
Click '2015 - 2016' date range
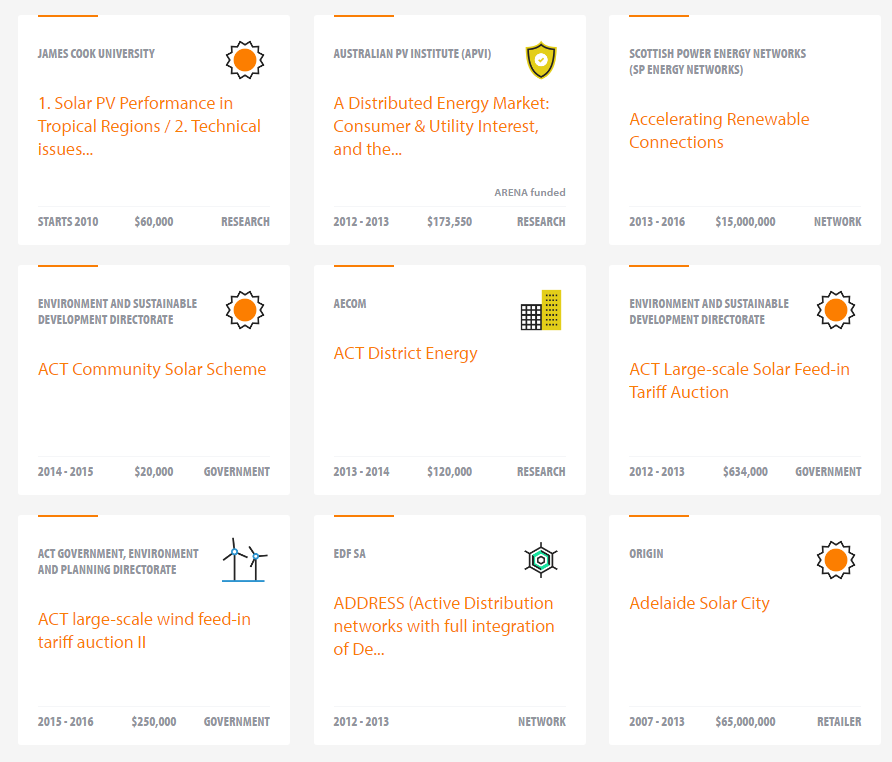(x=65, y=721)
